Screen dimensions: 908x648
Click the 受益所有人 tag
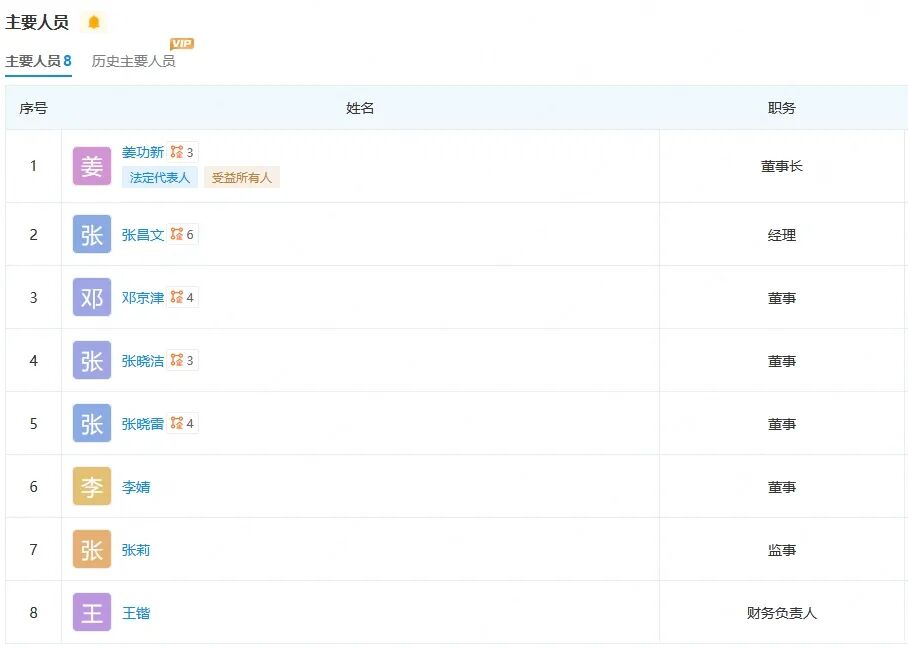click(241, 178)
